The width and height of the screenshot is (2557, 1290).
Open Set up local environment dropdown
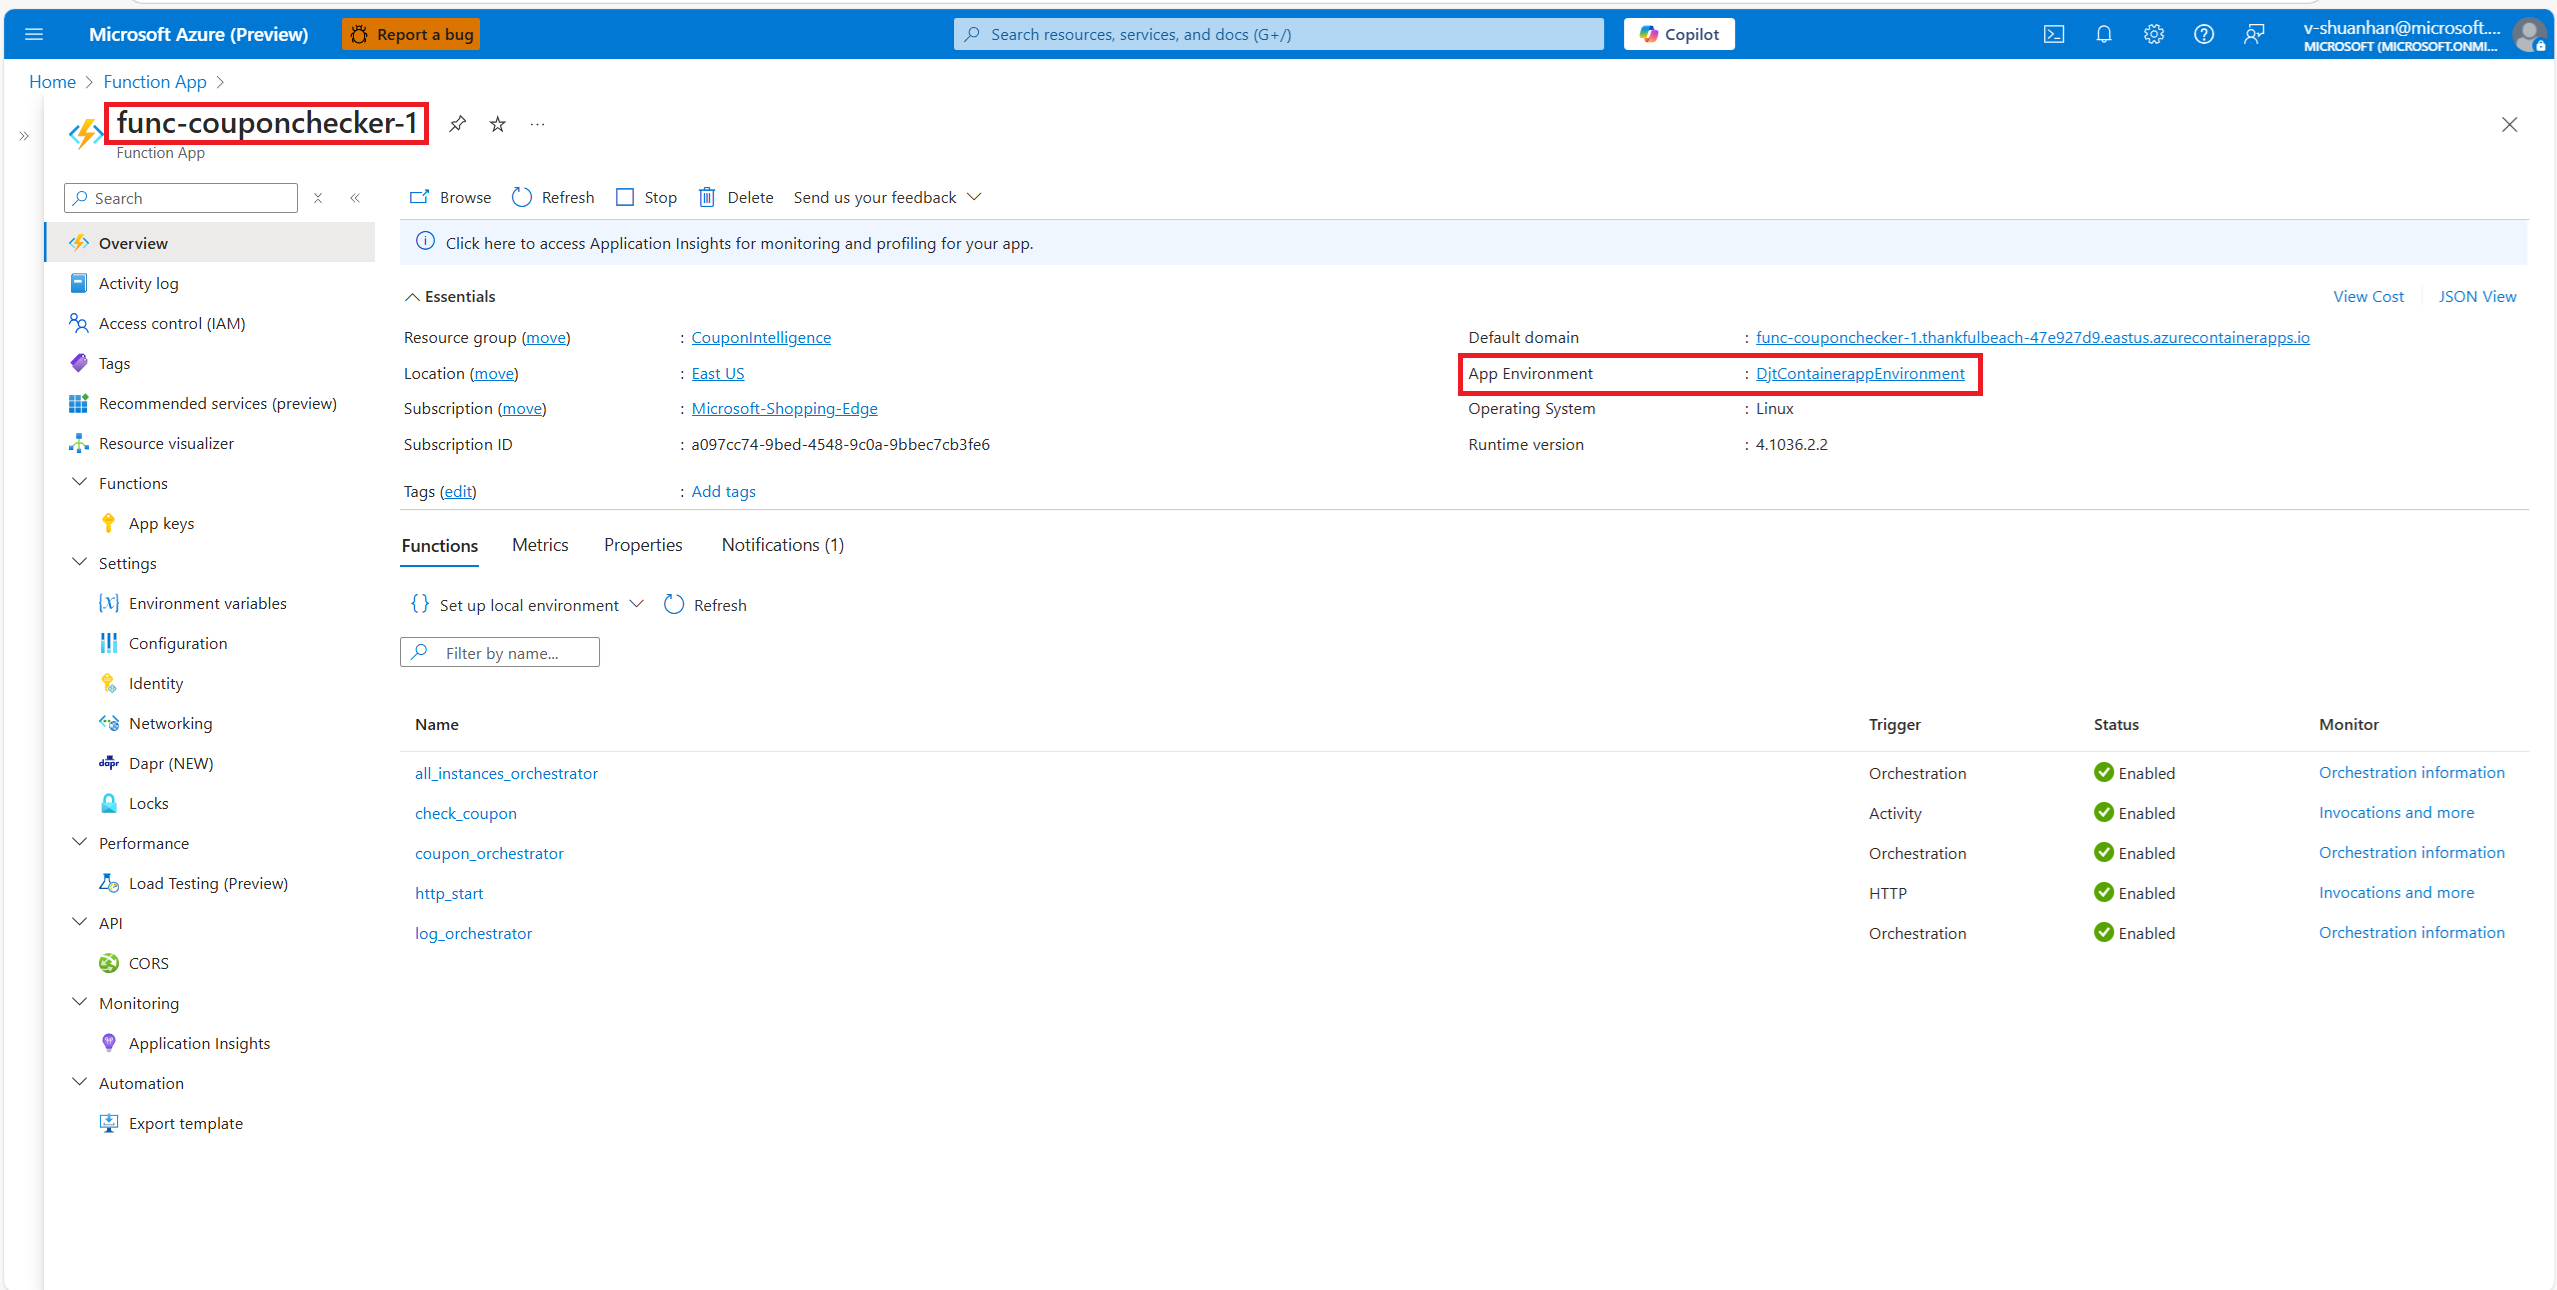[x=527, y=604]
